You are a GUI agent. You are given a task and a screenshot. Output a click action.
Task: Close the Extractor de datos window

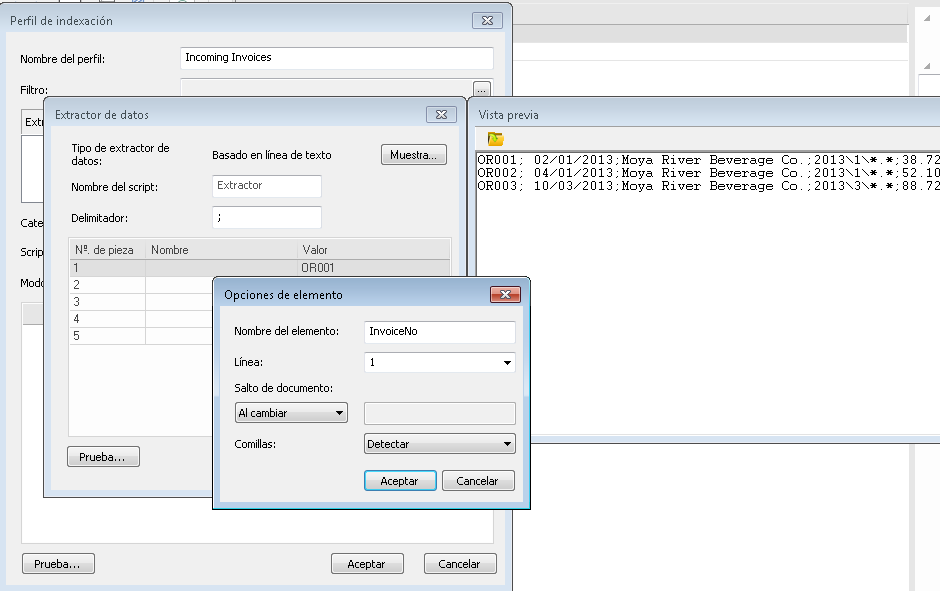(441, 115)
